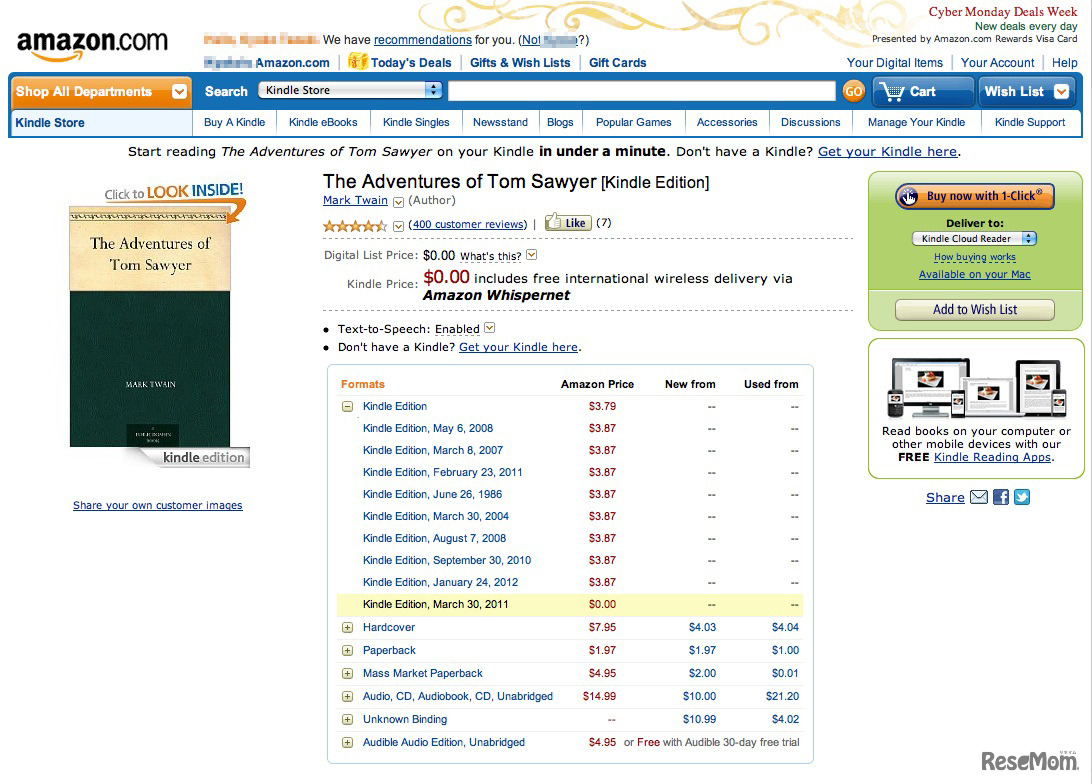
Task: Open the Help link
Action: (1065, 63)
